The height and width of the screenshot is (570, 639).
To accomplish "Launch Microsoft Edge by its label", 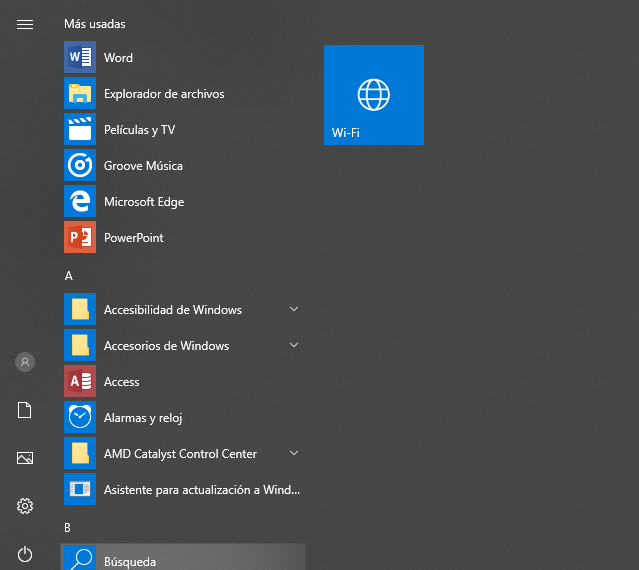I will (144, 202).
